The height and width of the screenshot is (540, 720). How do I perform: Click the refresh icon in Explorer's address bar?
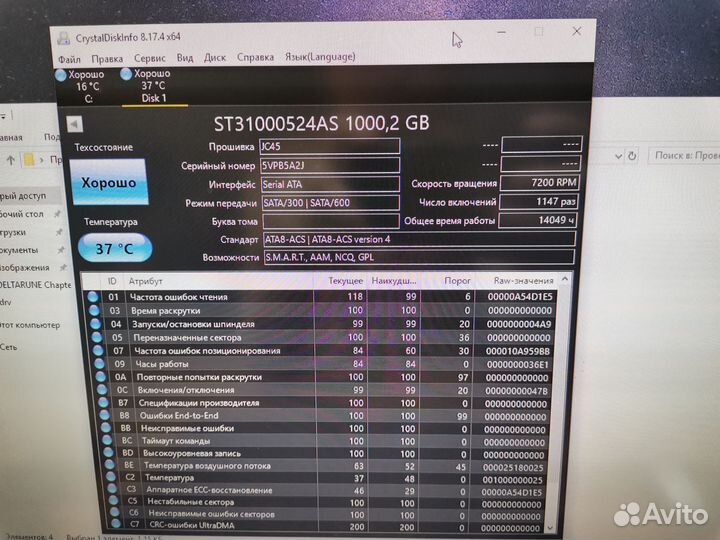632,156
